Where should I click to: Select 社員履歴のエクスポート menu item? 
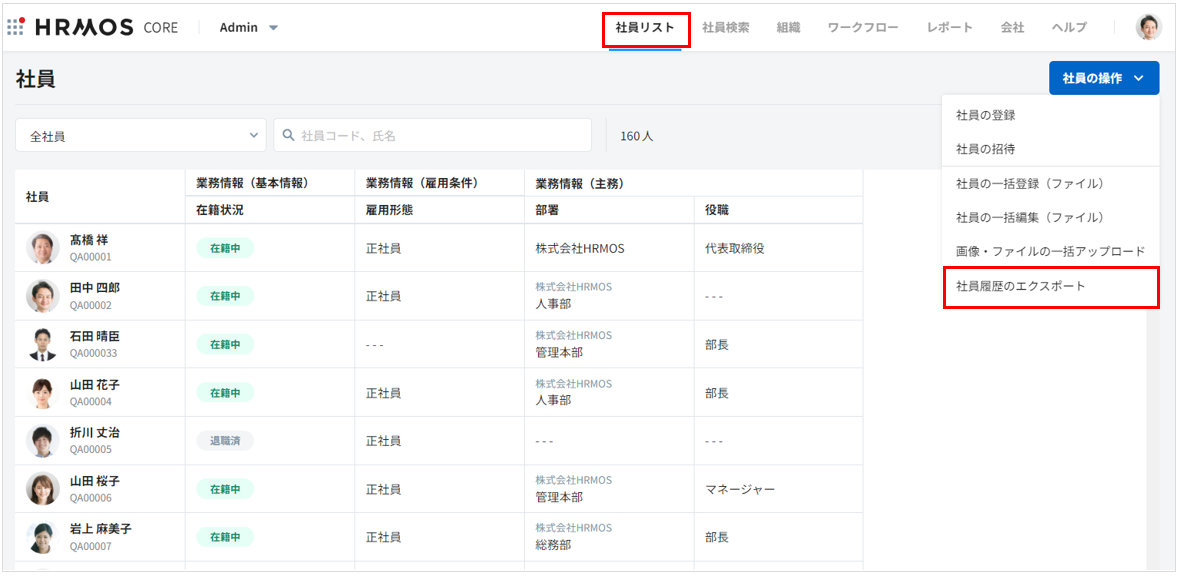tap(1021, 286)
